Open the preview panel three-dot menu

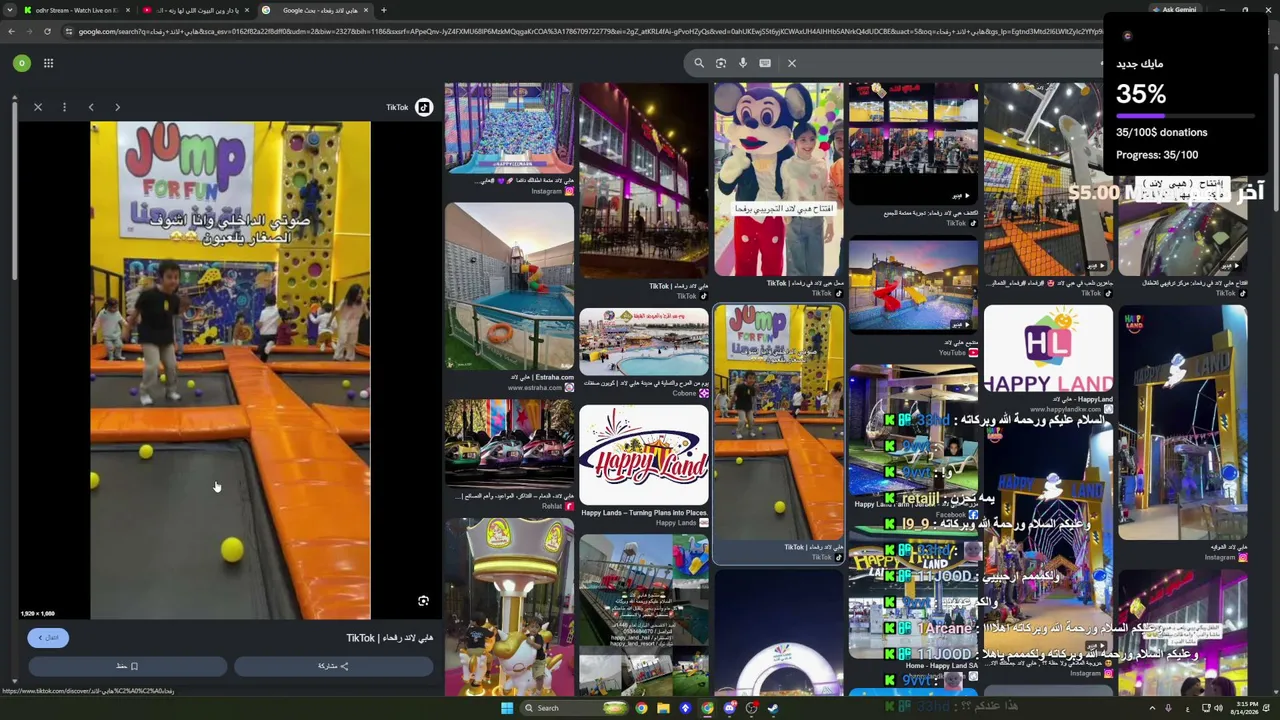(64, 107)
